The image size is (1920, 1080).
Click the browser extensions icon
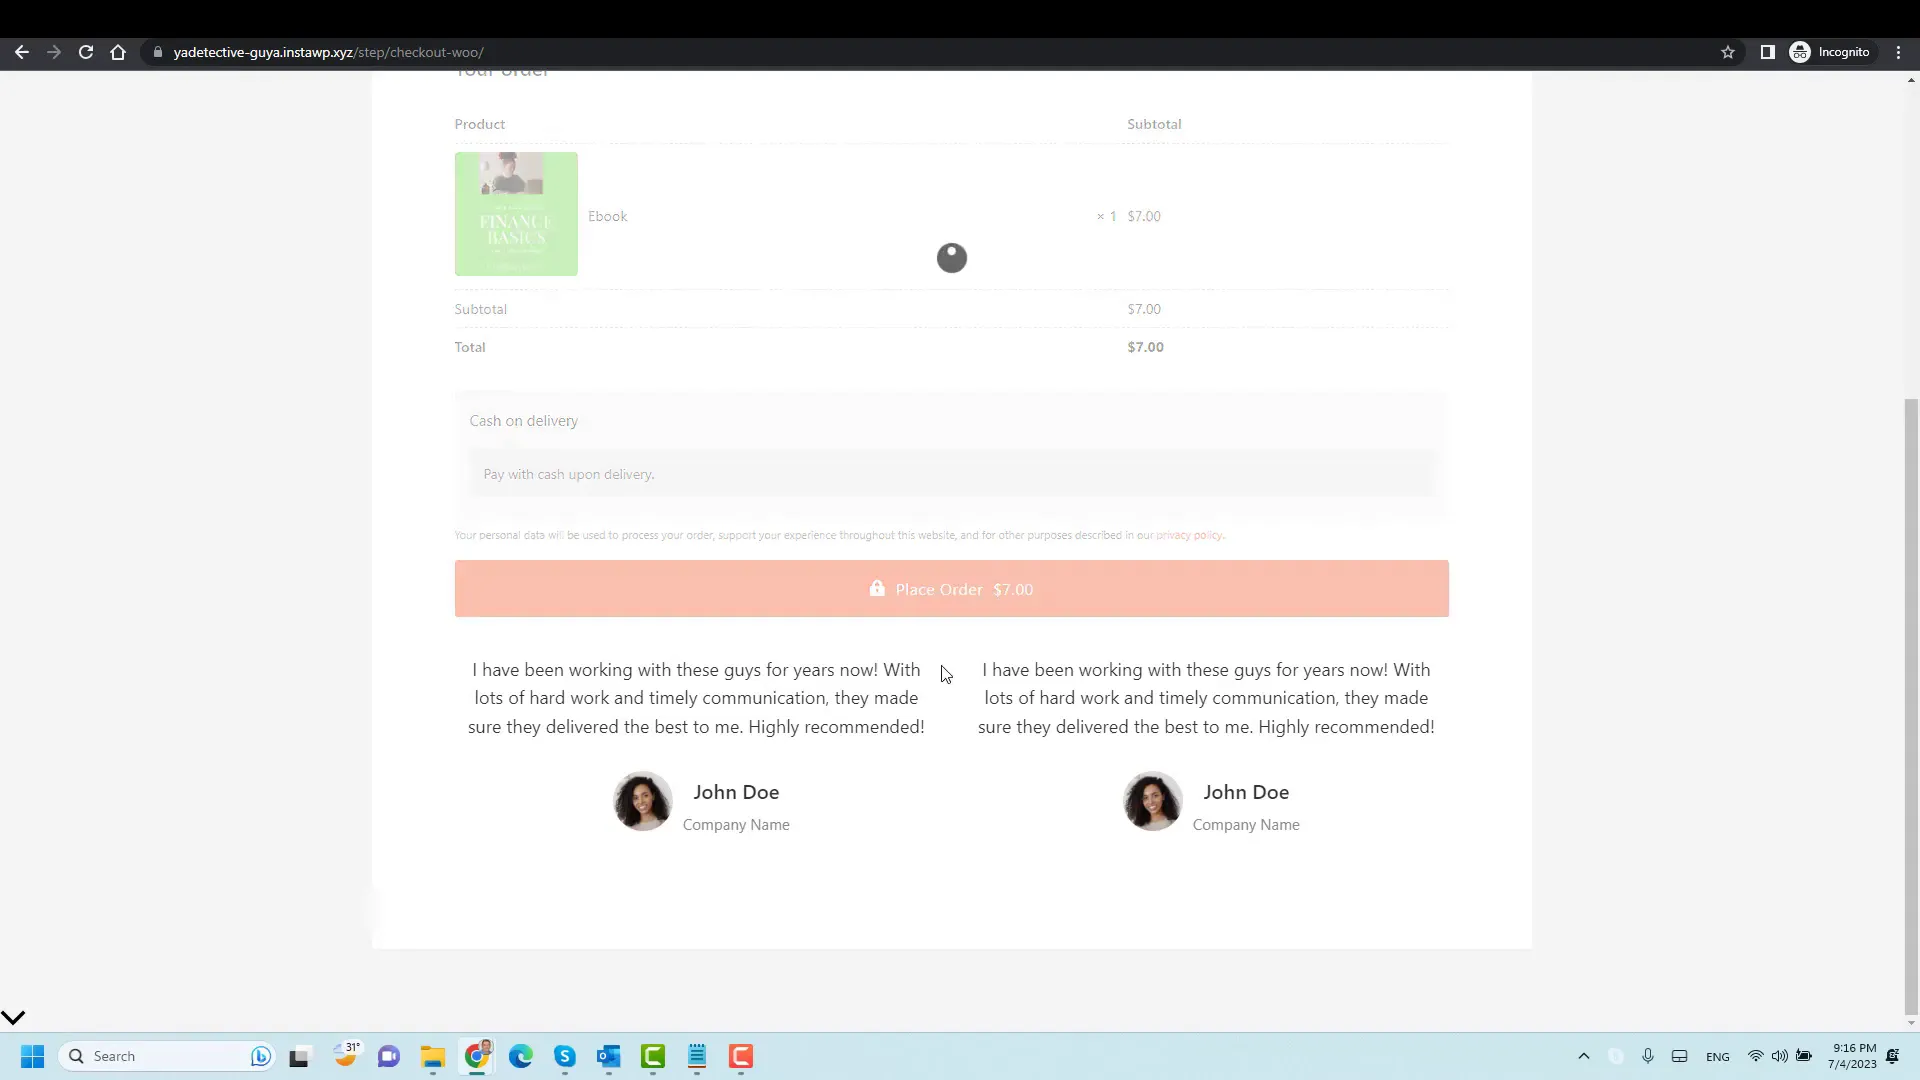[x=1768, y=51]
